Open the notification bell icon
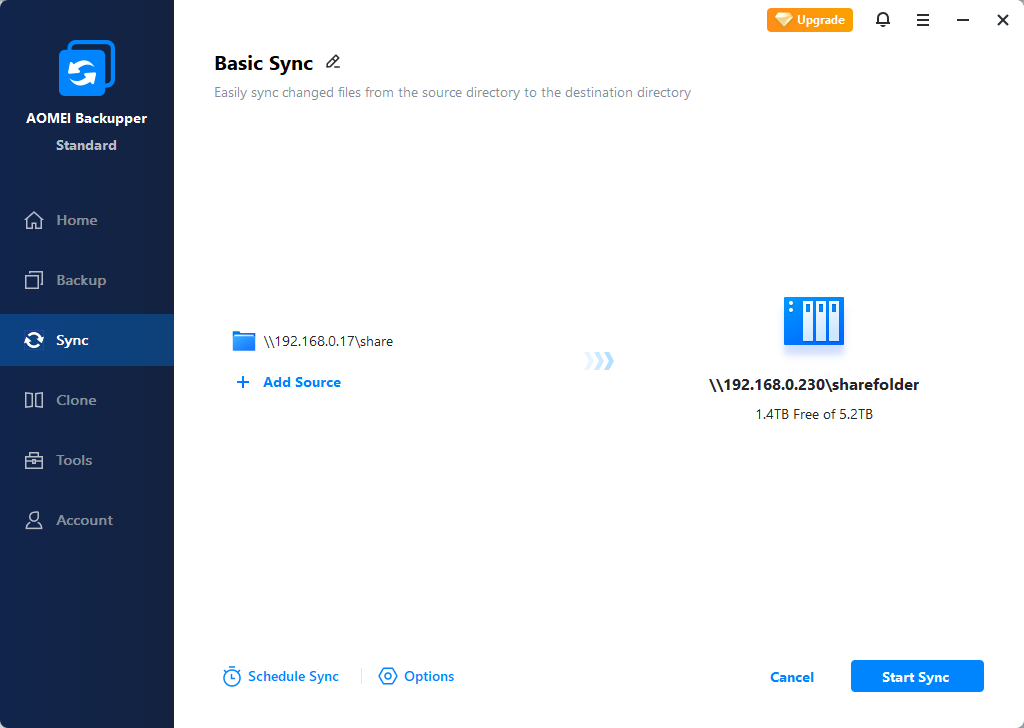1024x728 pixels. pyautogui.click(x=883, y=20)
